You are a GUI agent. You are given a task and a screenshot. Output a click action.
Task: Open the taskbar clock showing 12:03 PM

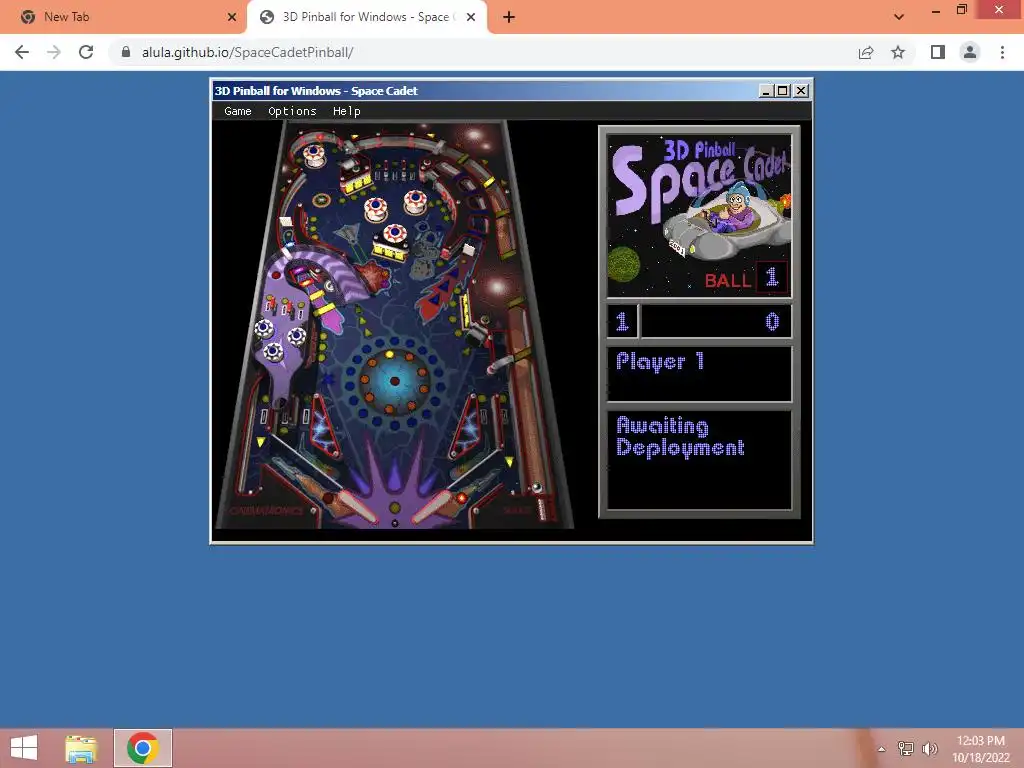(x=980, y=749)
